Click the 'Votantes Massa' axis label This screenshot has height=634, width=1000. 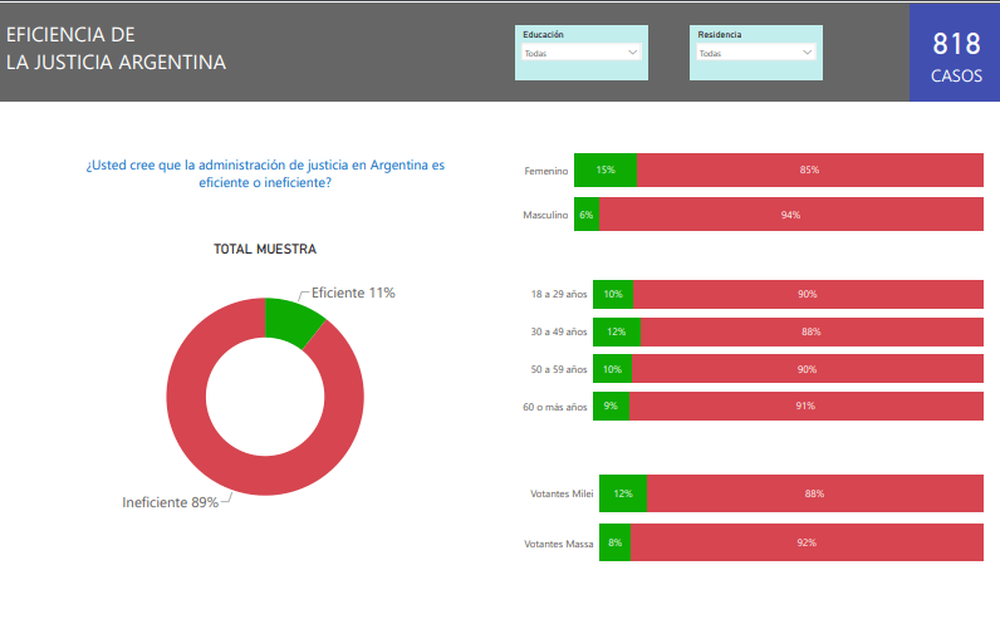pyautogui.click(x=559, y=544)
